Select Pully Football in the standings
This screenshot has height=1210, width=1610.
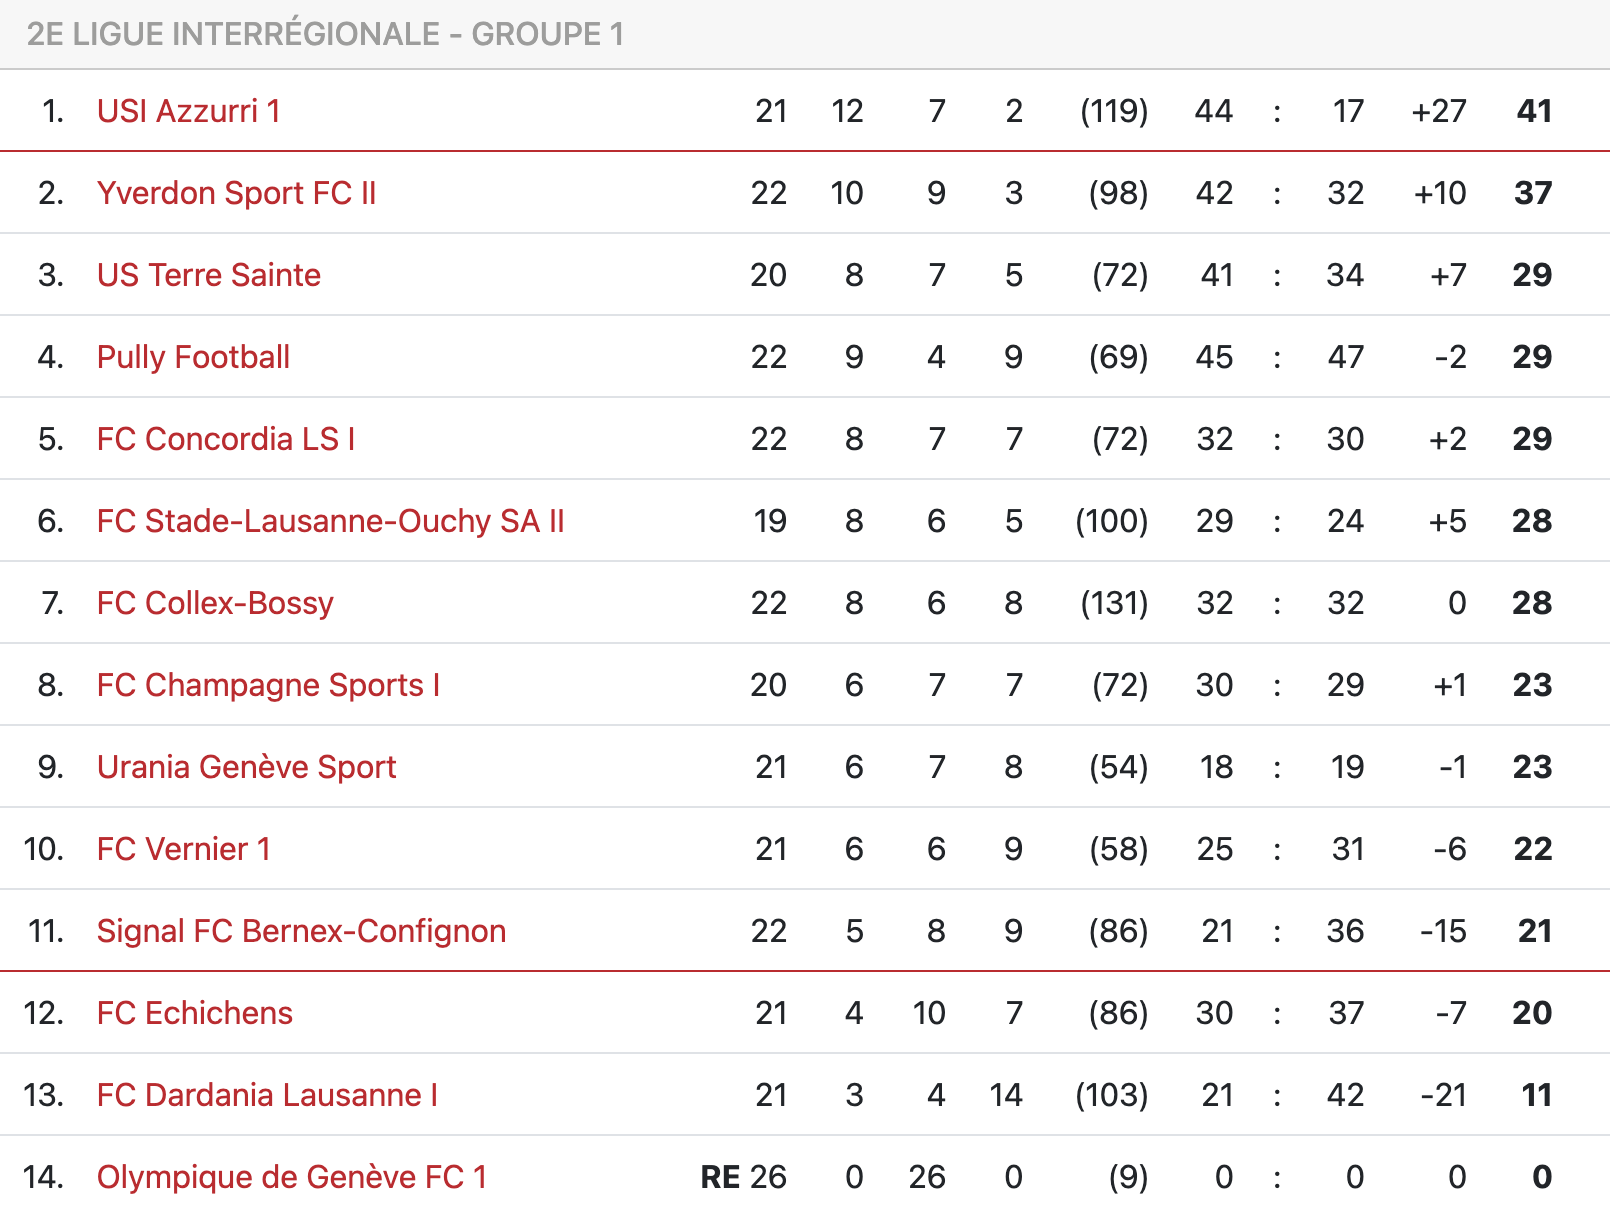(194, 357)
